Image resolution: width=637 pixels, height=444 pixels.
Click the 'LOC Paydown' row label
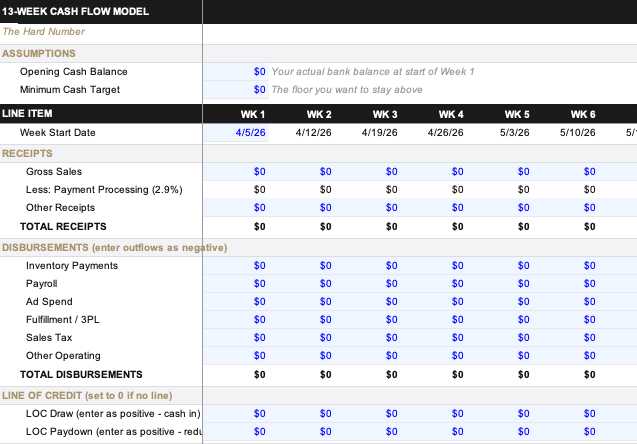[x=113, y=431]
